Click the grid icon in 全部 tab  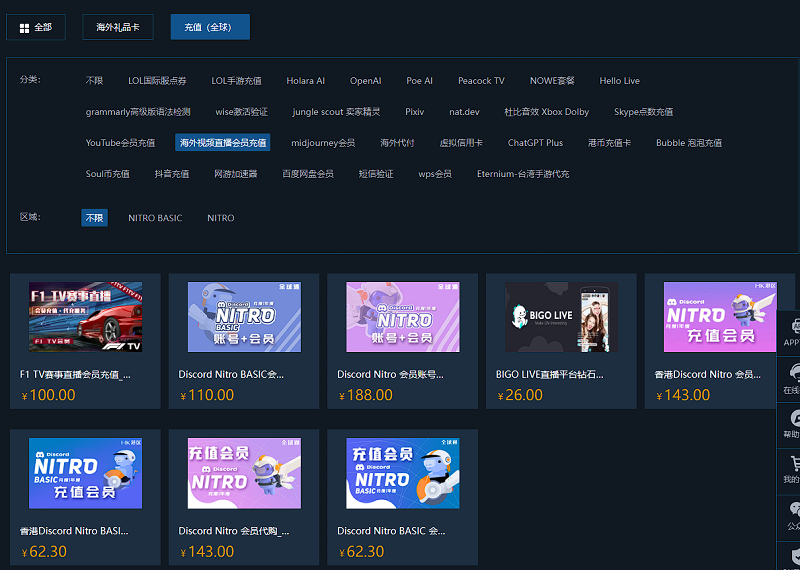tap(24, 28)
